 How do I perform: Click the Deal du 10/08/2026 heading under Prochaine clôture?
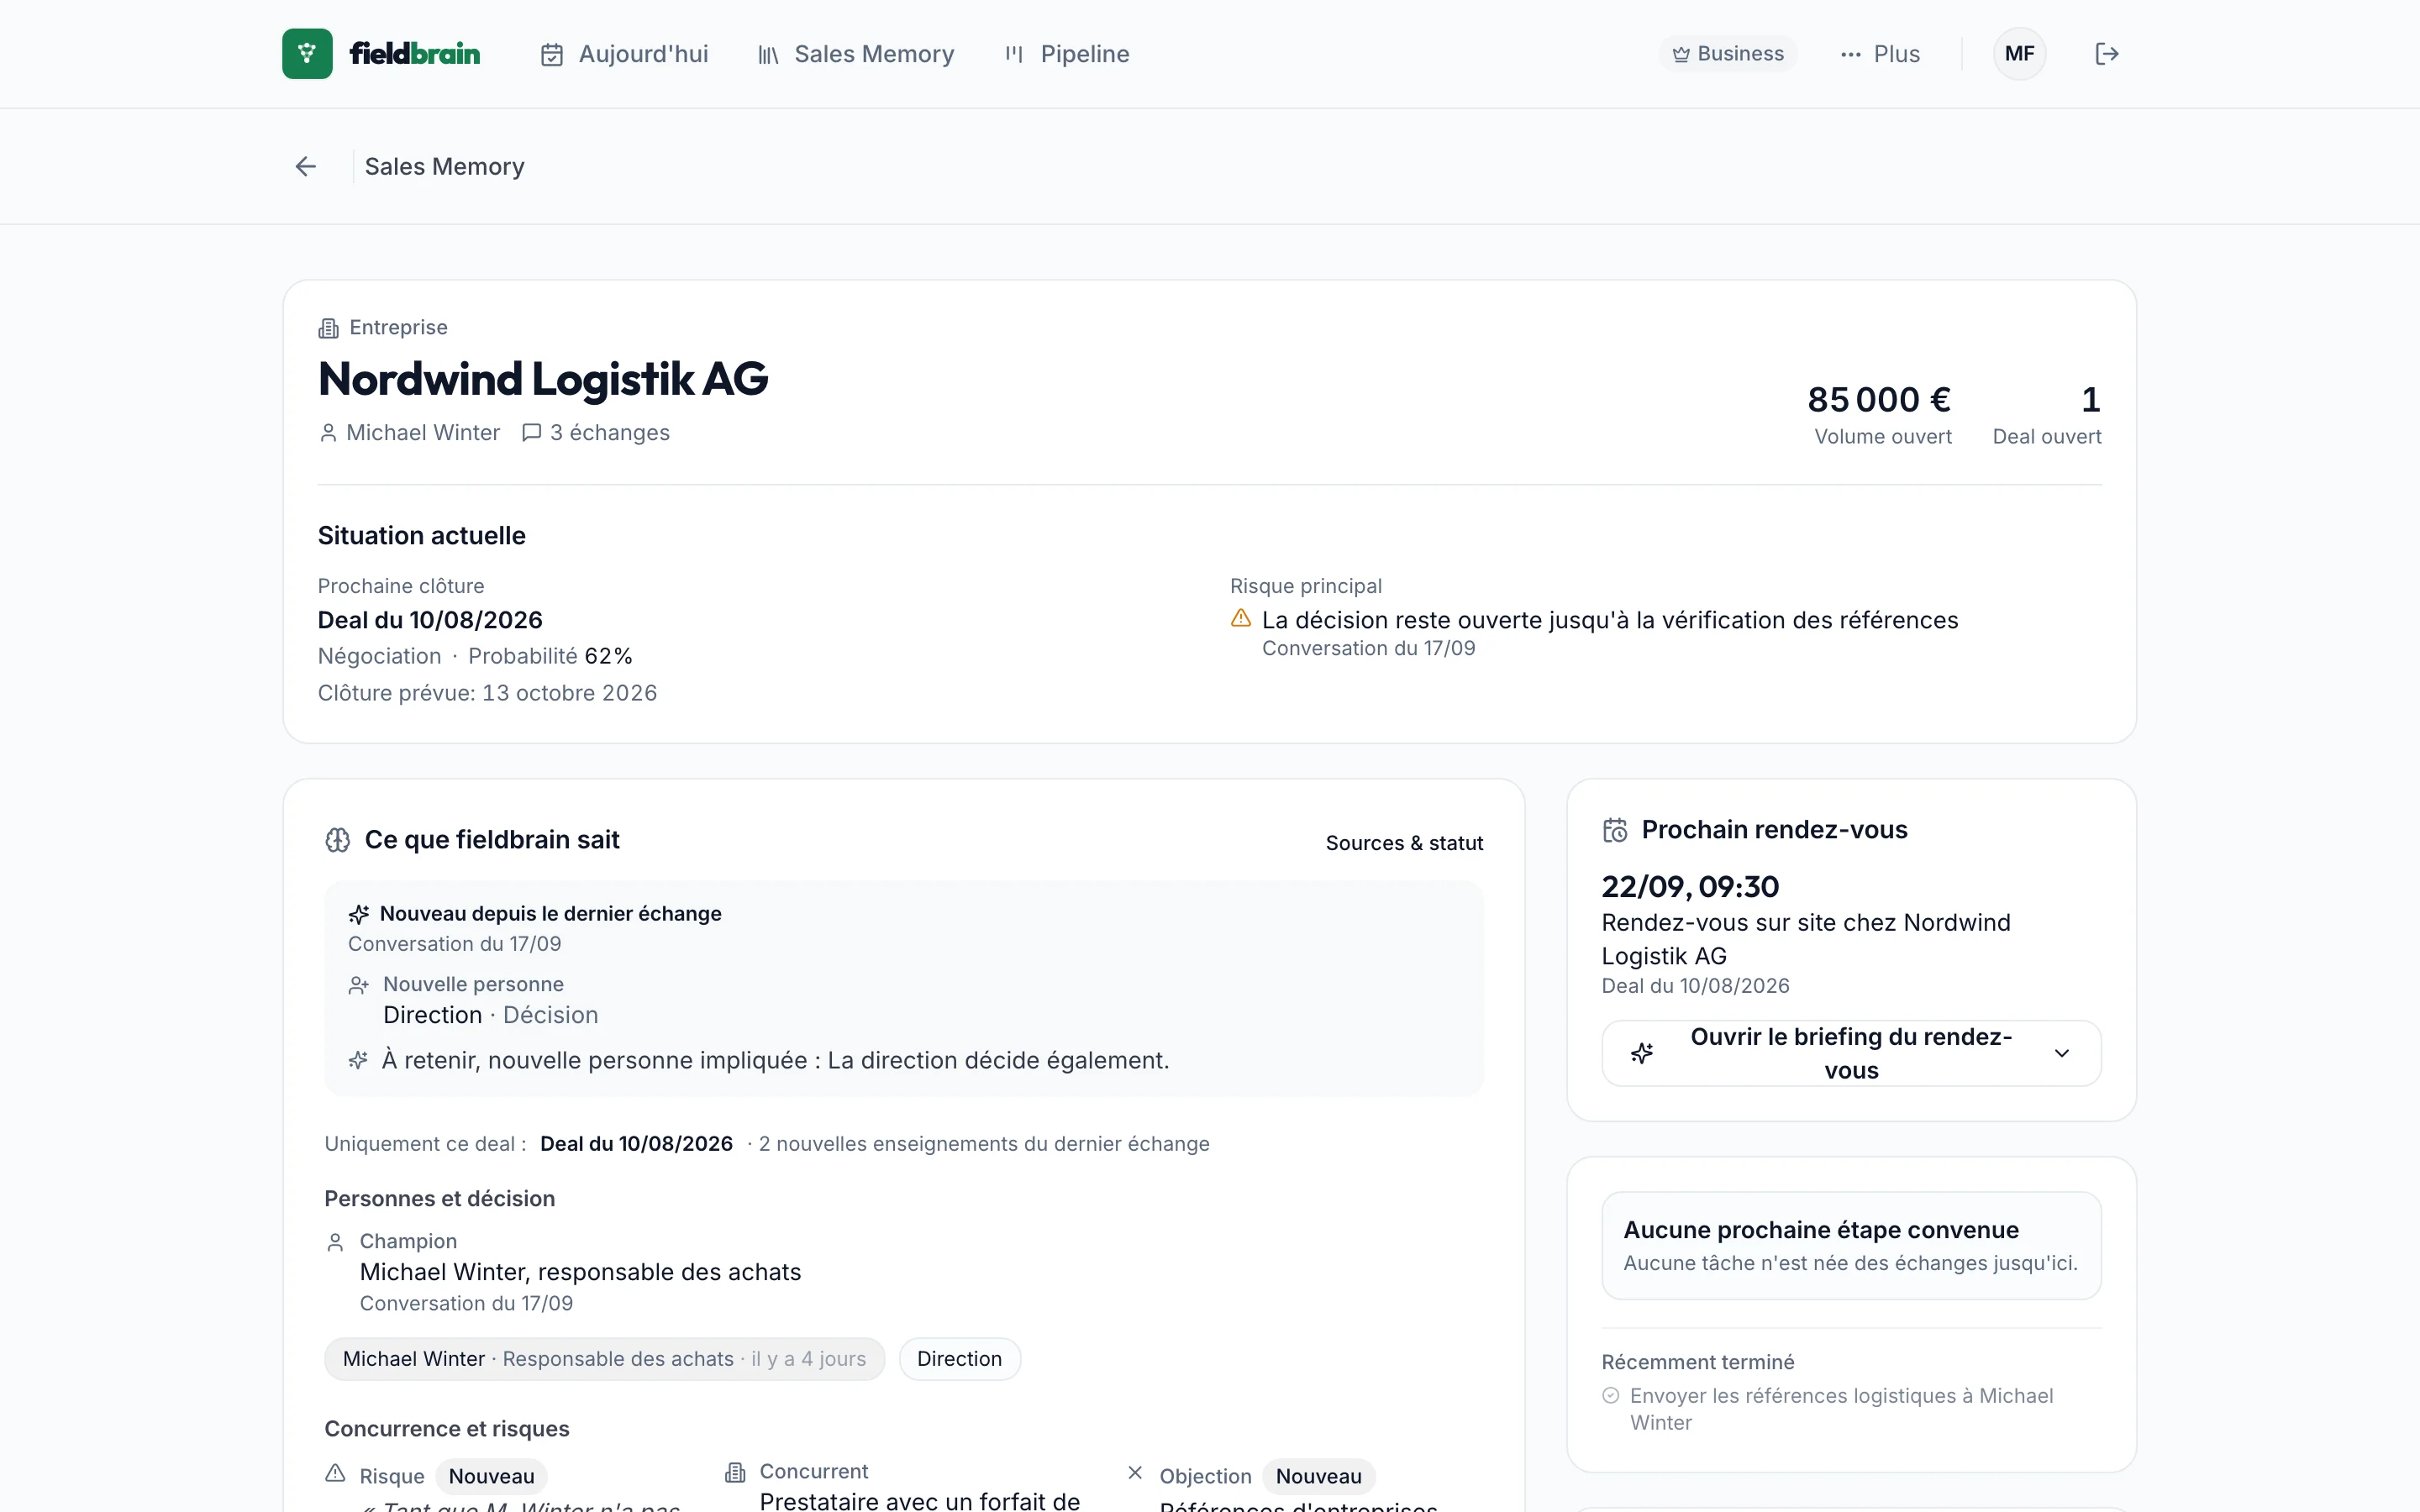[430, 620]
